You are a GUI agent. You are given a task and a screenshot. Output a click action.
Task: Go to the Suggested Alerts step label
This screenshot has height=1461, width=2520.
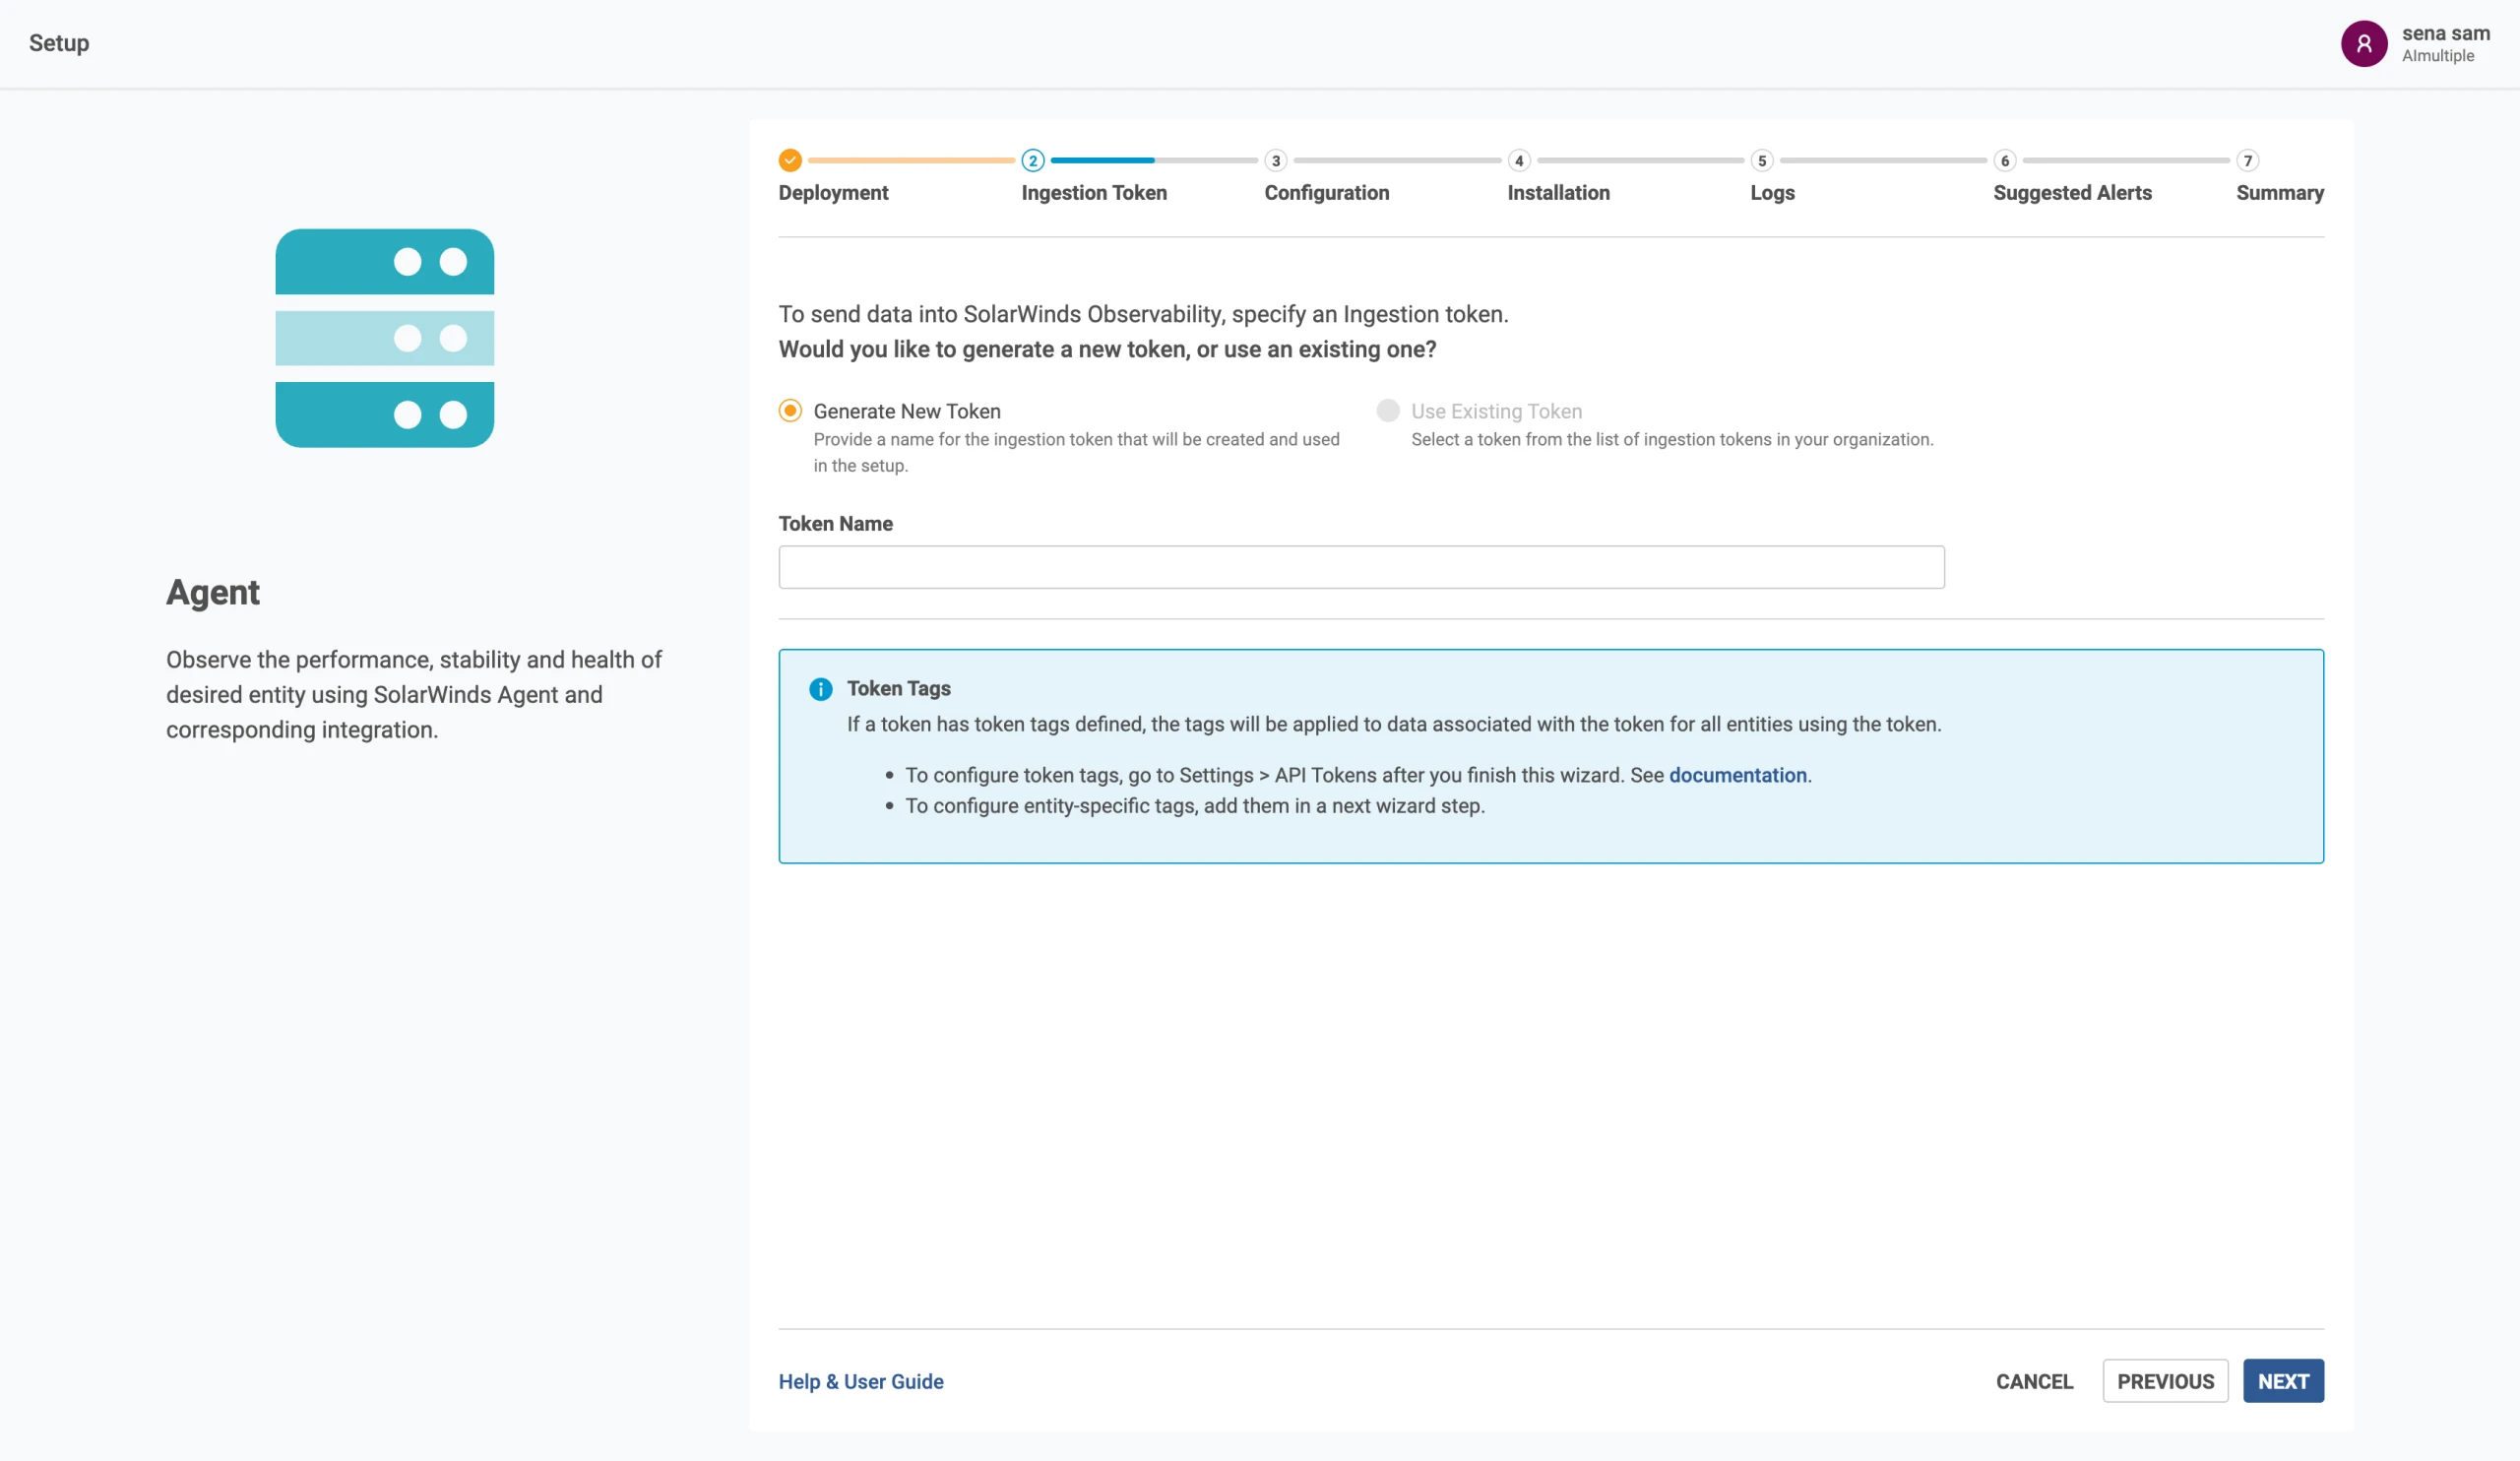(x=2072, y=193)
